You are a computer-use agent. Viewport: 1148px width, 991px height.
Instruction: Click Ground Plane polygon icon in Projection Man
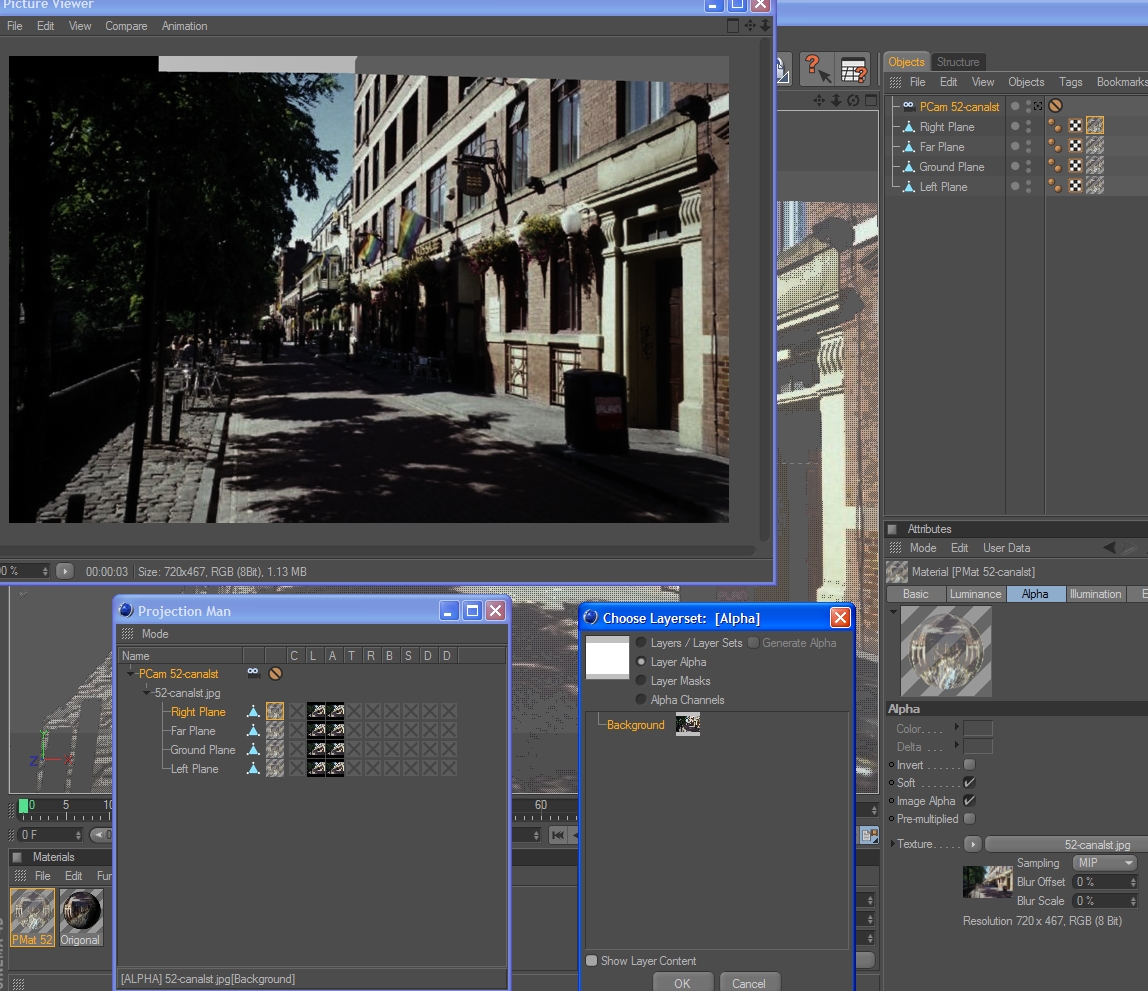[254, 750]
